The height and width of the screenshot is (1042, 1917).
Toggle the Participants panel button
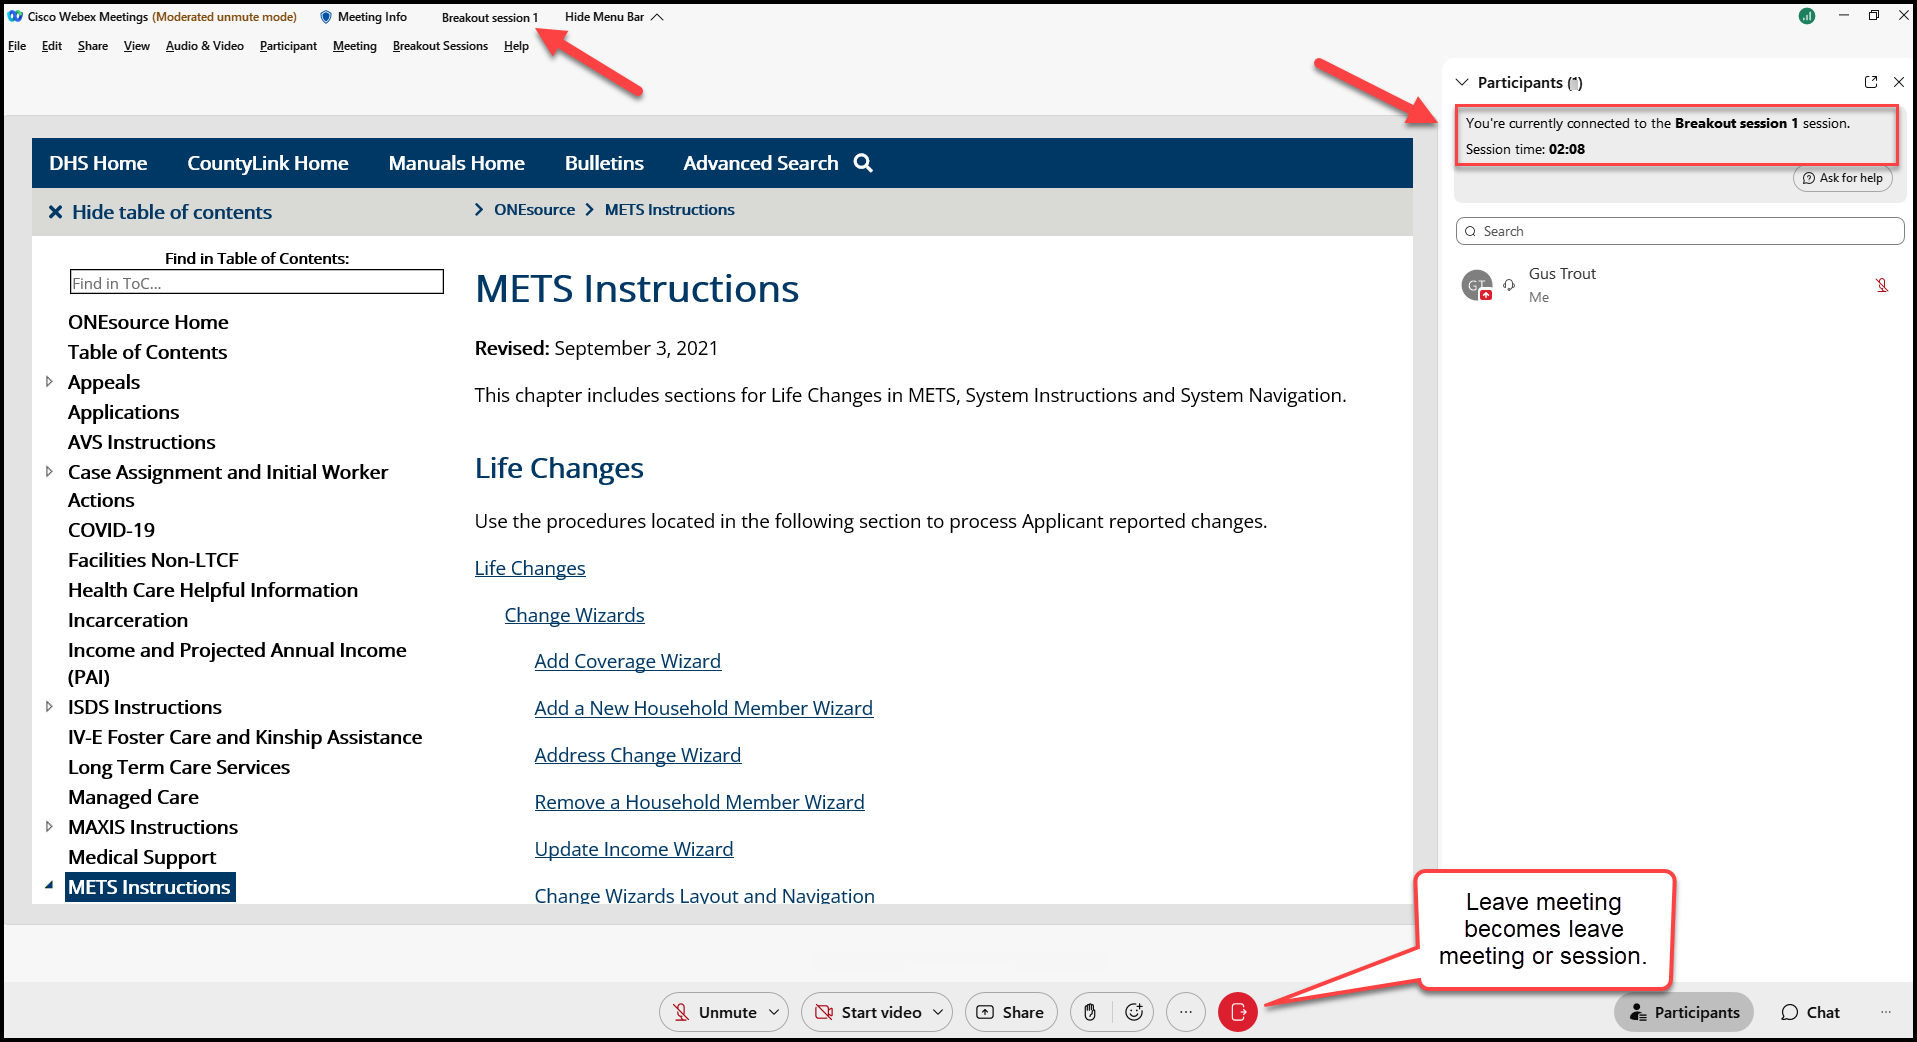[1684, 1012]
